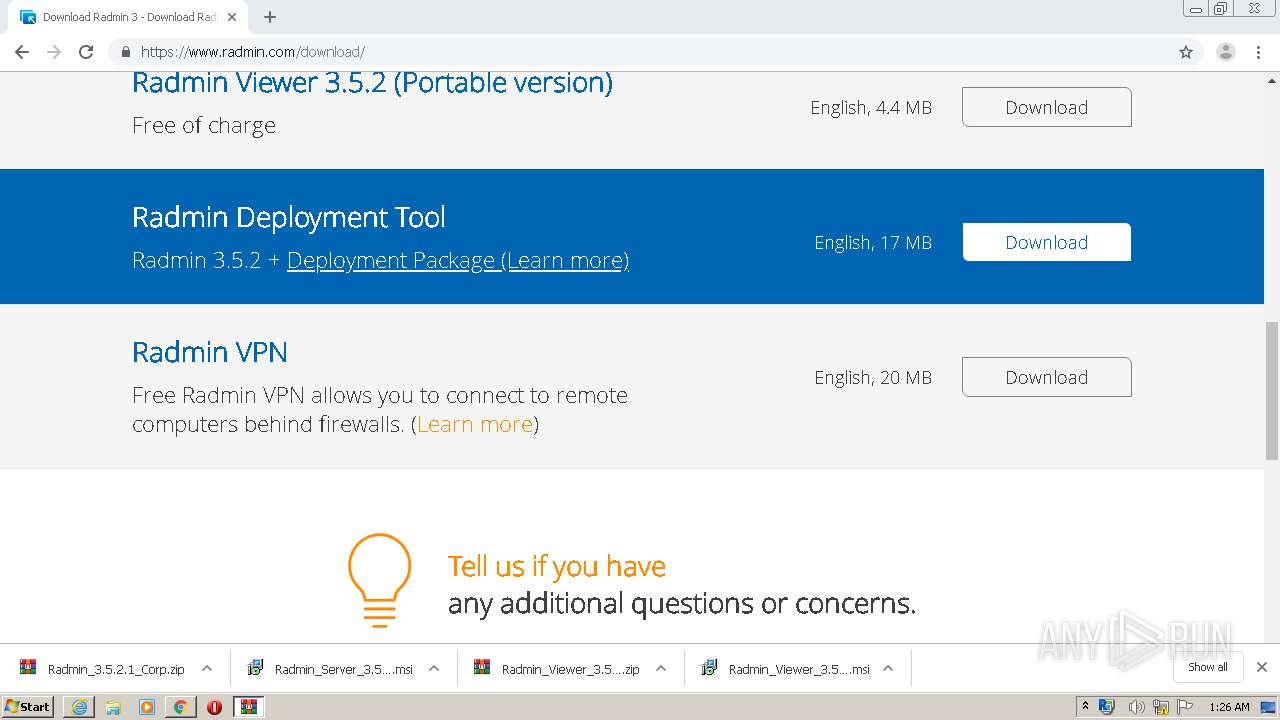
Task: Download Radmin VPN
Action: (1046, 377)
